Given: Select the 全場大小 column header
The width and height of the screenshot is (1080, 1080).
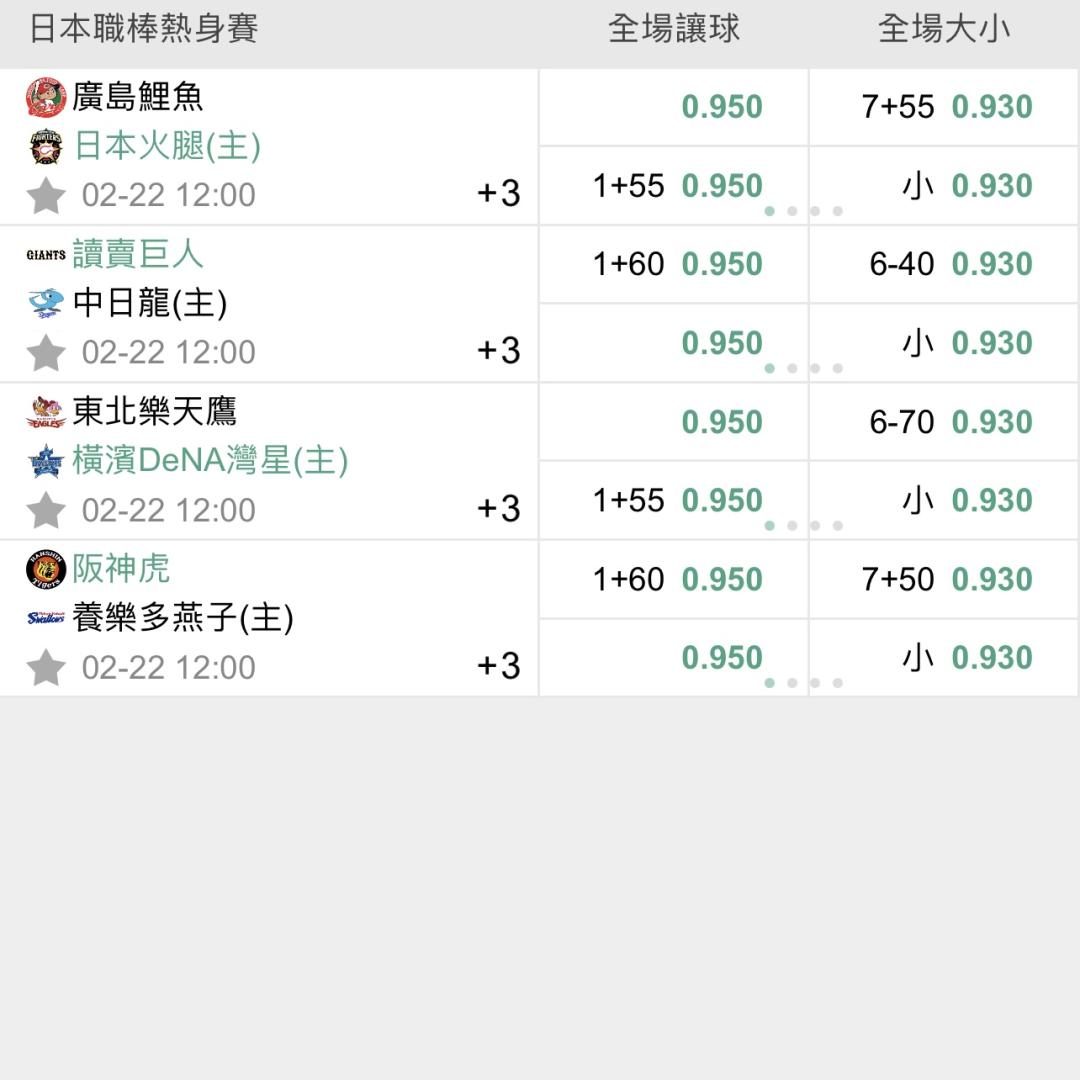Looking at the screenshot, I should point(944,29).
